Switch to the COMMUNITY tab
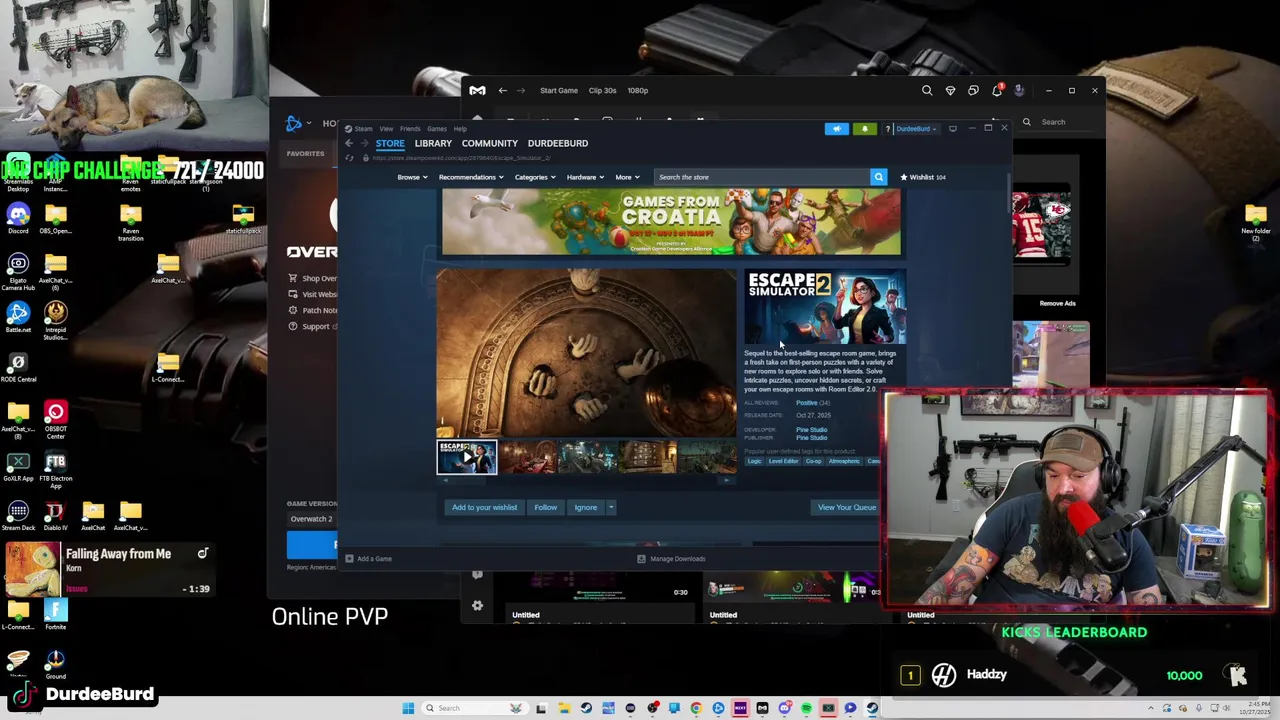The width and height of the screenshot is (1280, 720). (x=490, y=143)
